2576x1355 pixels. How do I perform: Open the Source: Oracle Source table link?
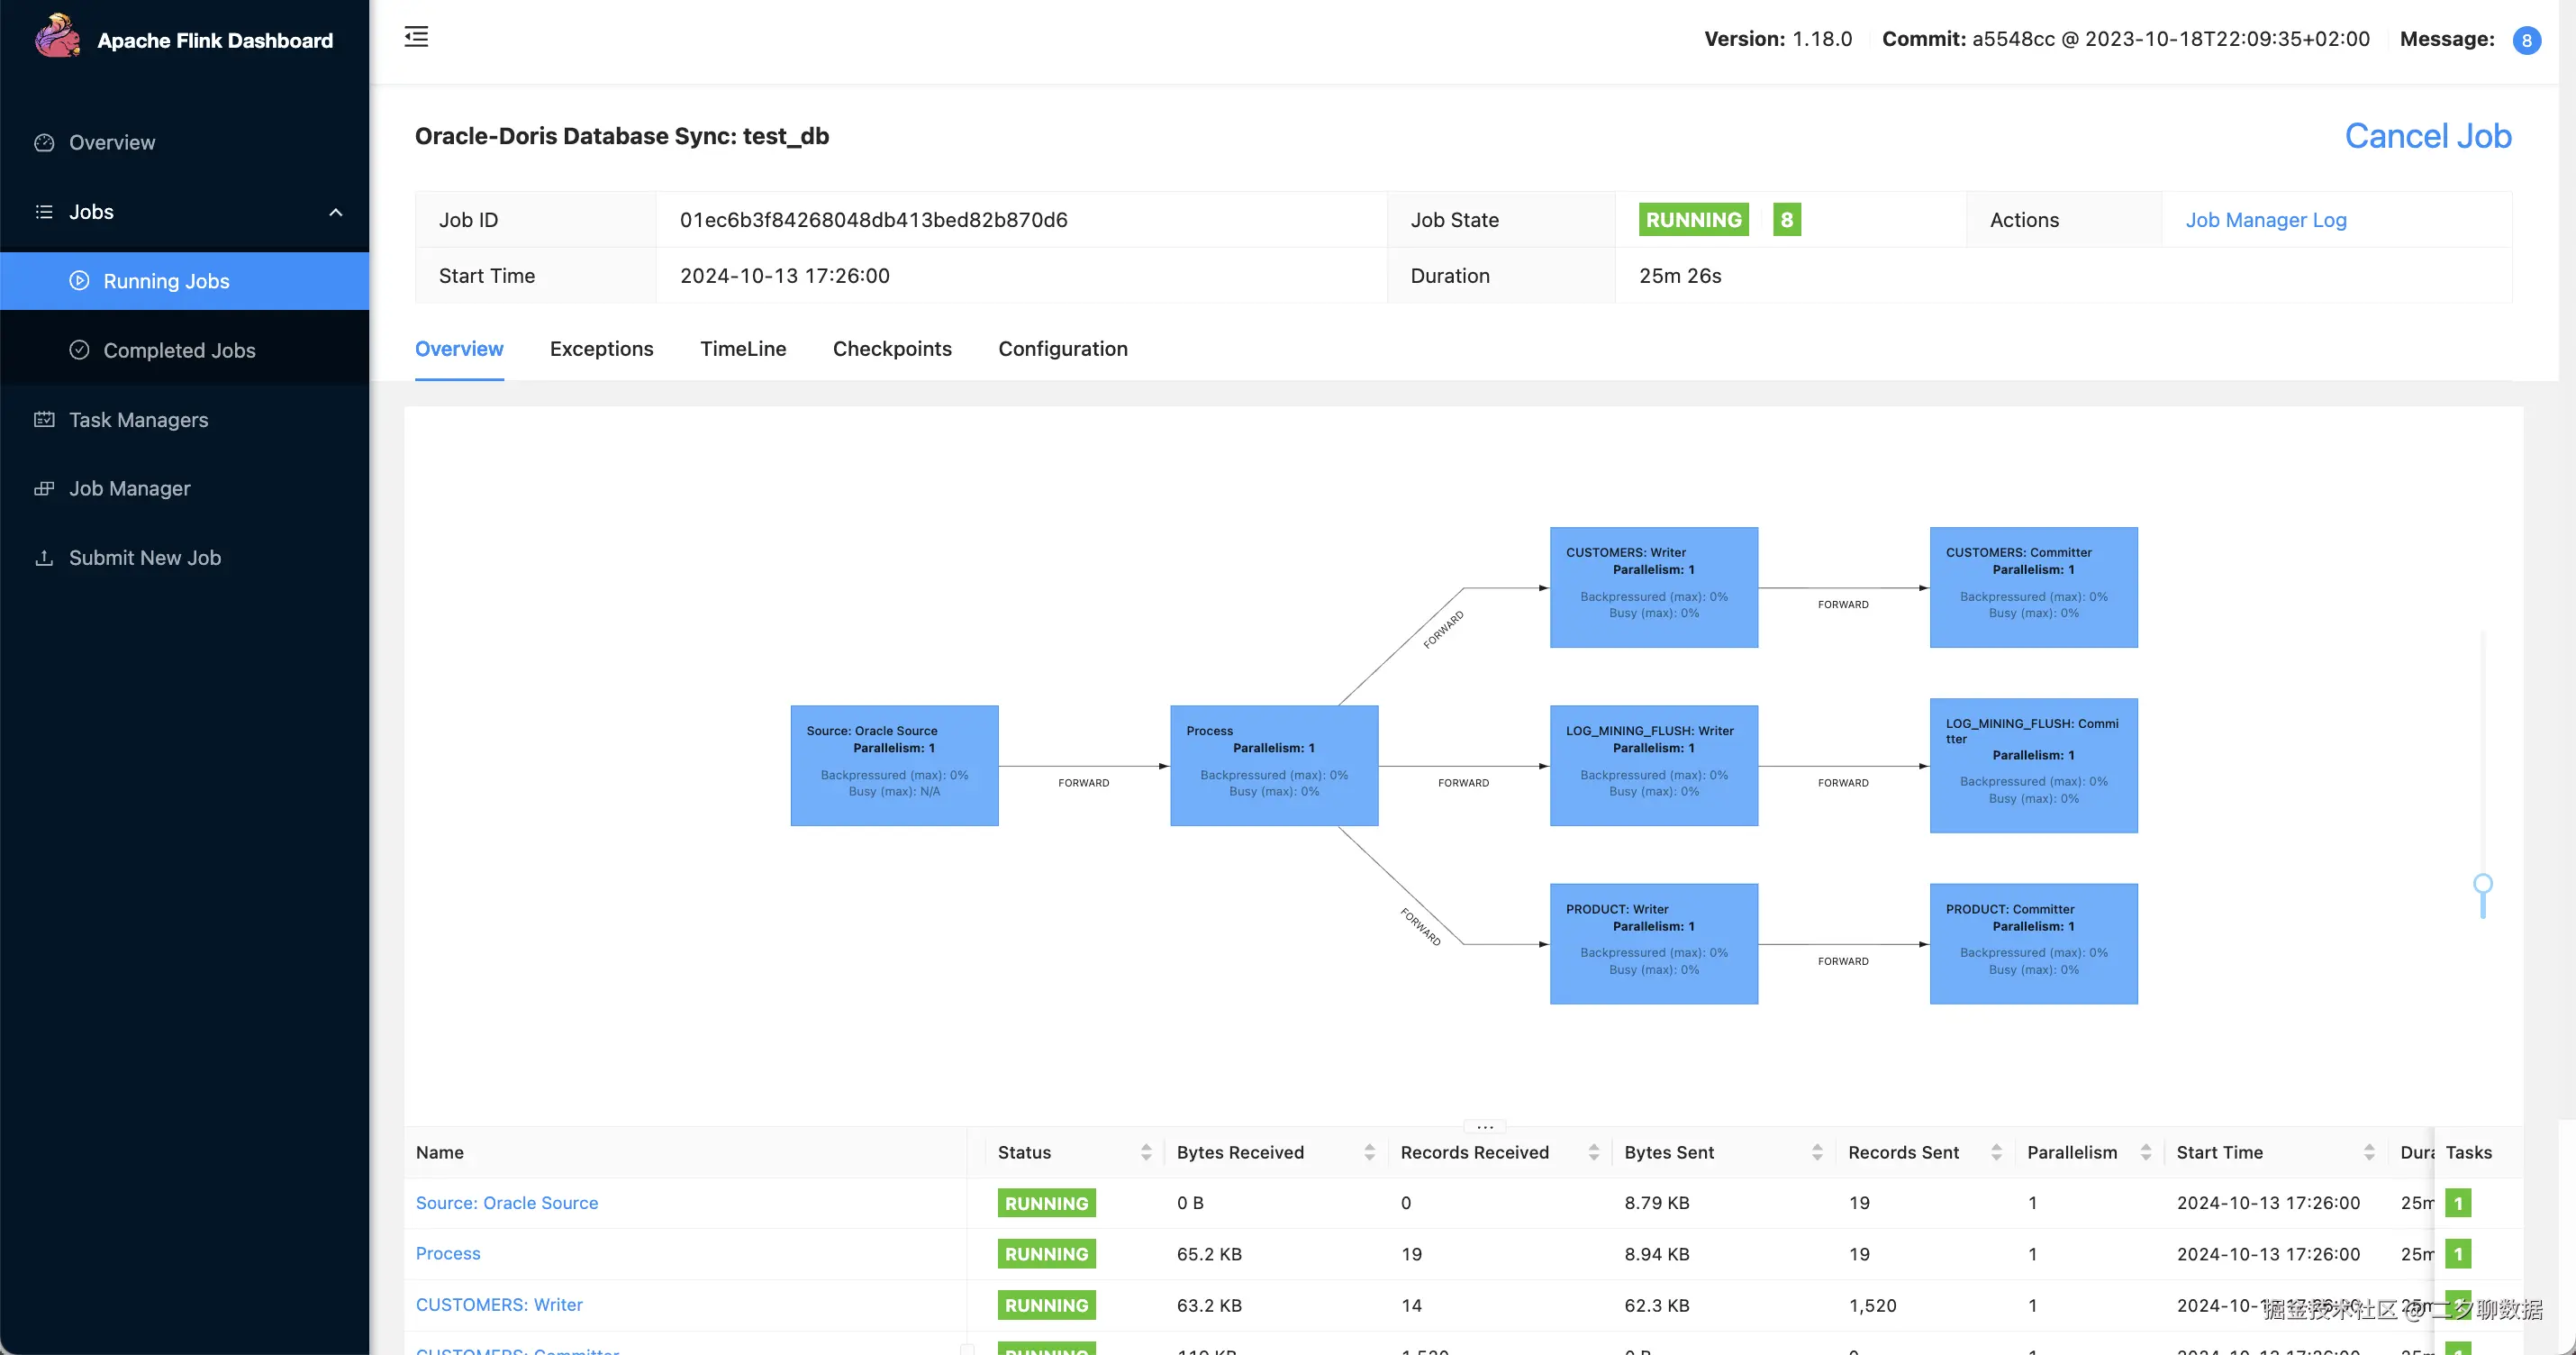coord(506,1203)
